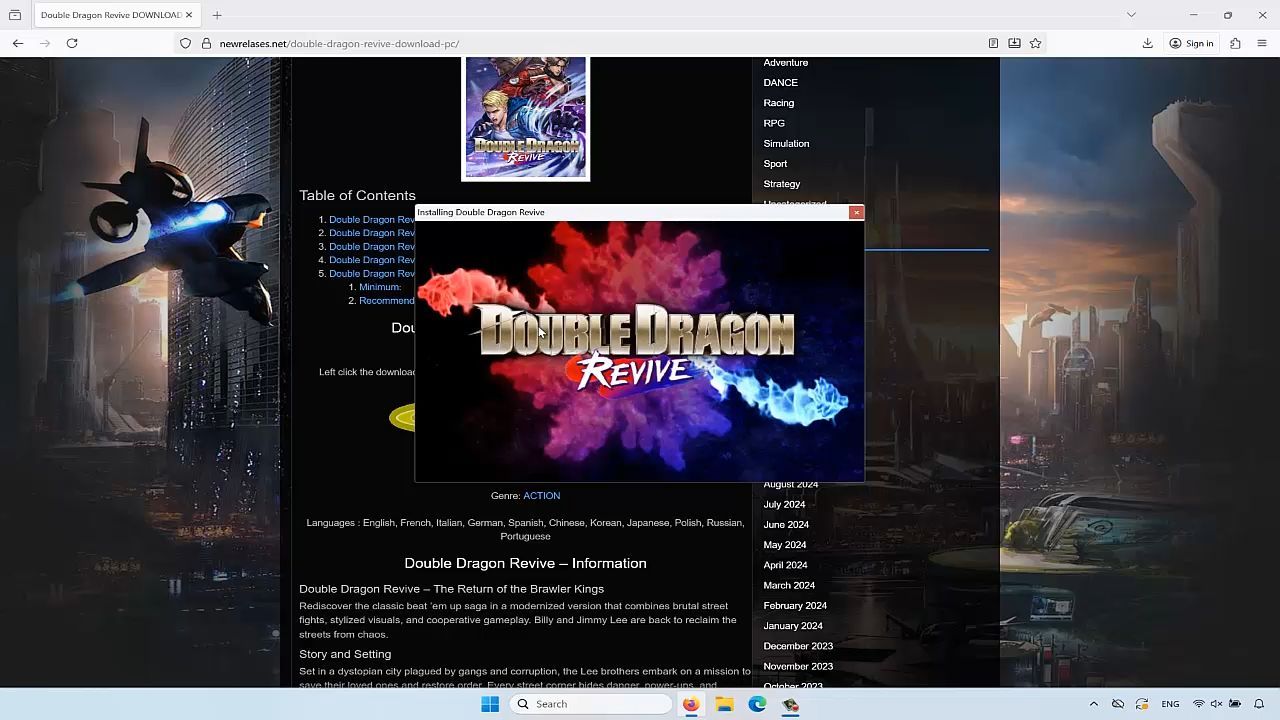Viewport: 1280px width, 720px height.
Task: Click the tracking protection shield icon
Action: 185,43
